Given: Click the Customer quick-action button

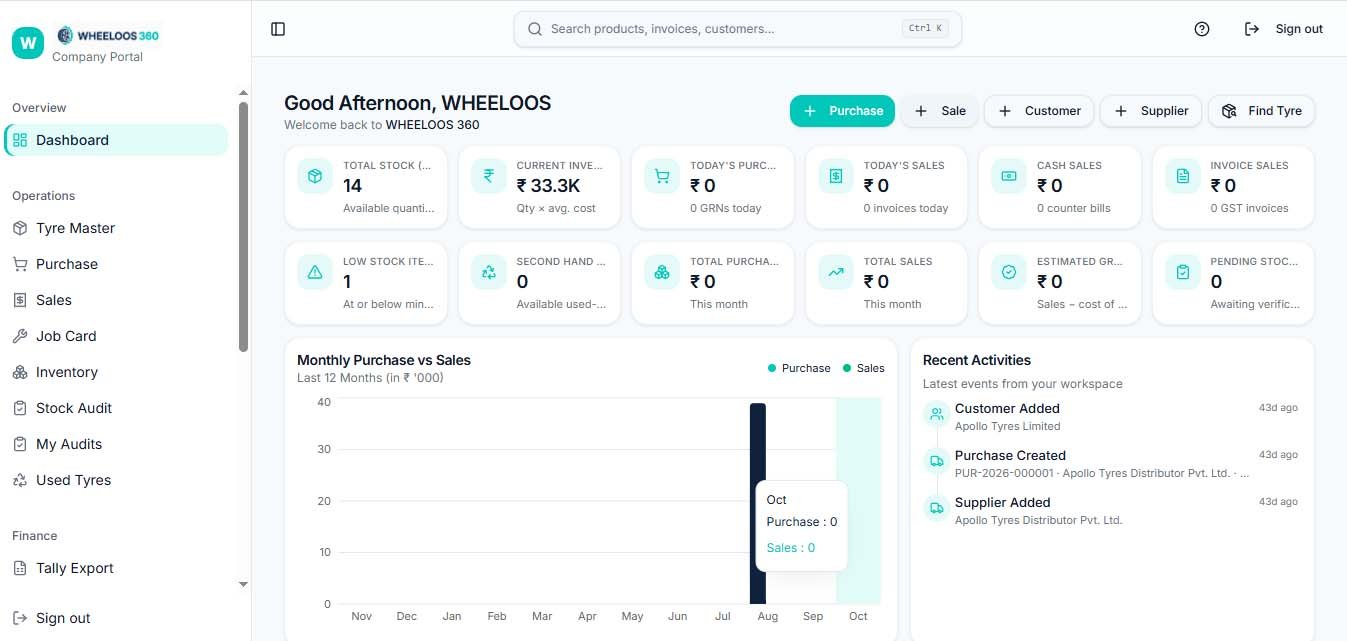Looking at the screenshot, I should [x=1039, y=111].
